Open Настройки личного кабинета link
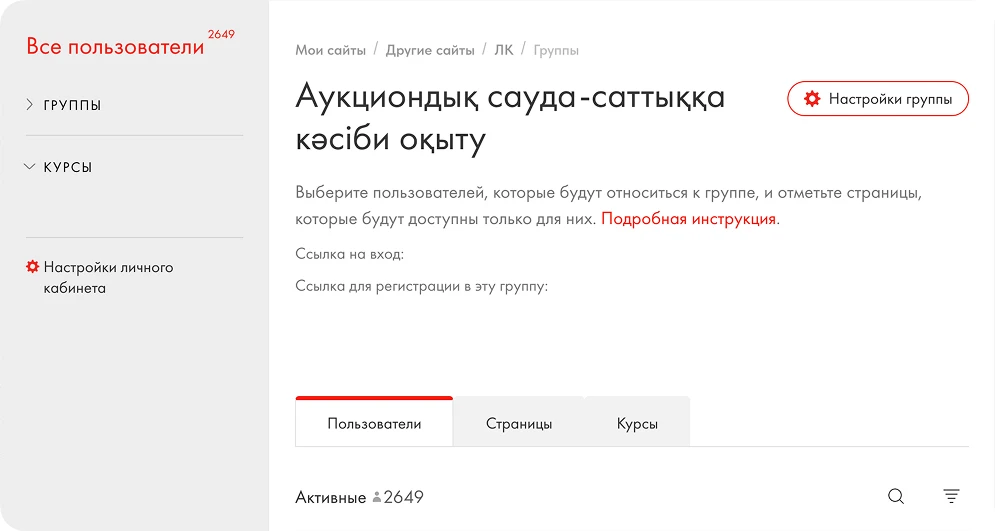Image resolution: width=995 pixels, height=531 pixels. 108,277
